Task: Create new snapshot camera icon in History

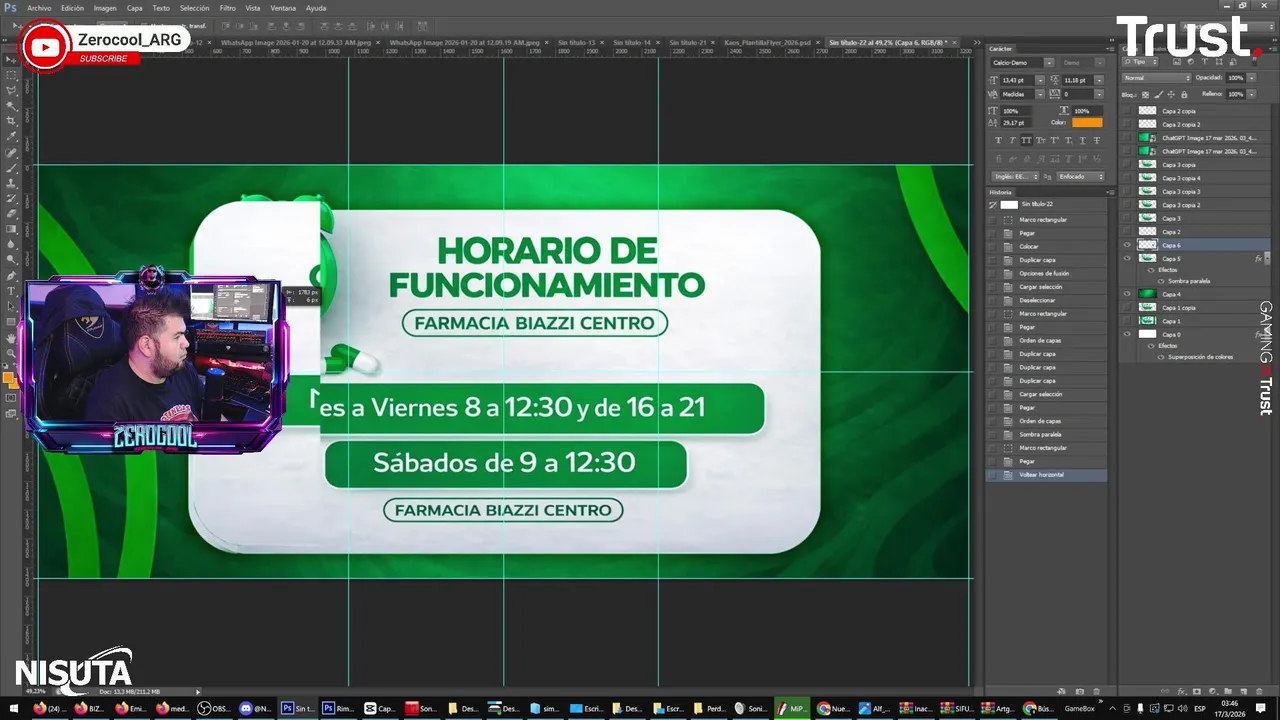Action: pyautogui.click(x=1079, y=691)
